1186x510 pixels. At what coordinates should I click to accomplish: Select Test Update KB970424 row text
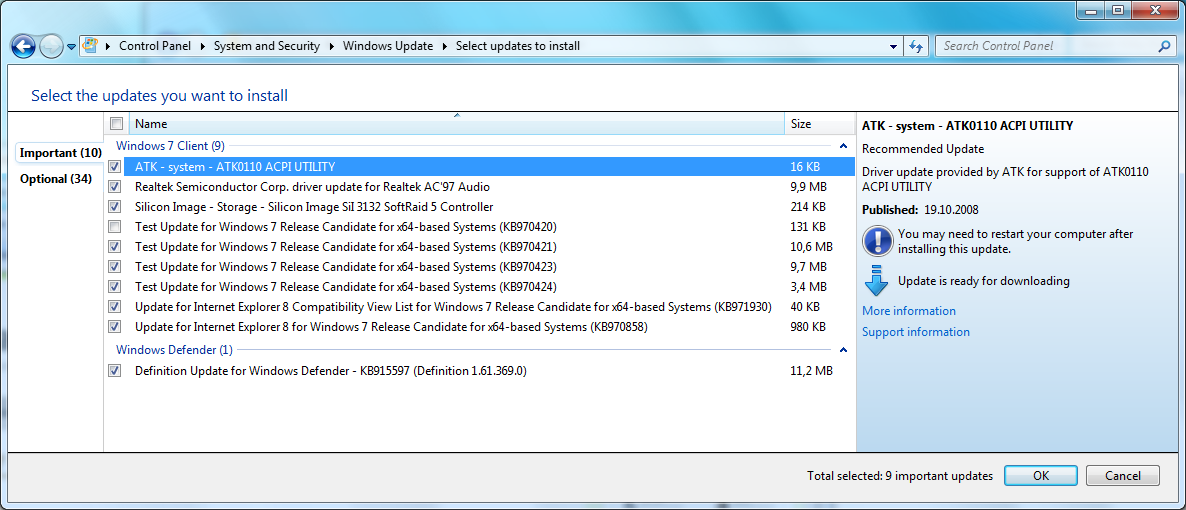coord(346,287)
